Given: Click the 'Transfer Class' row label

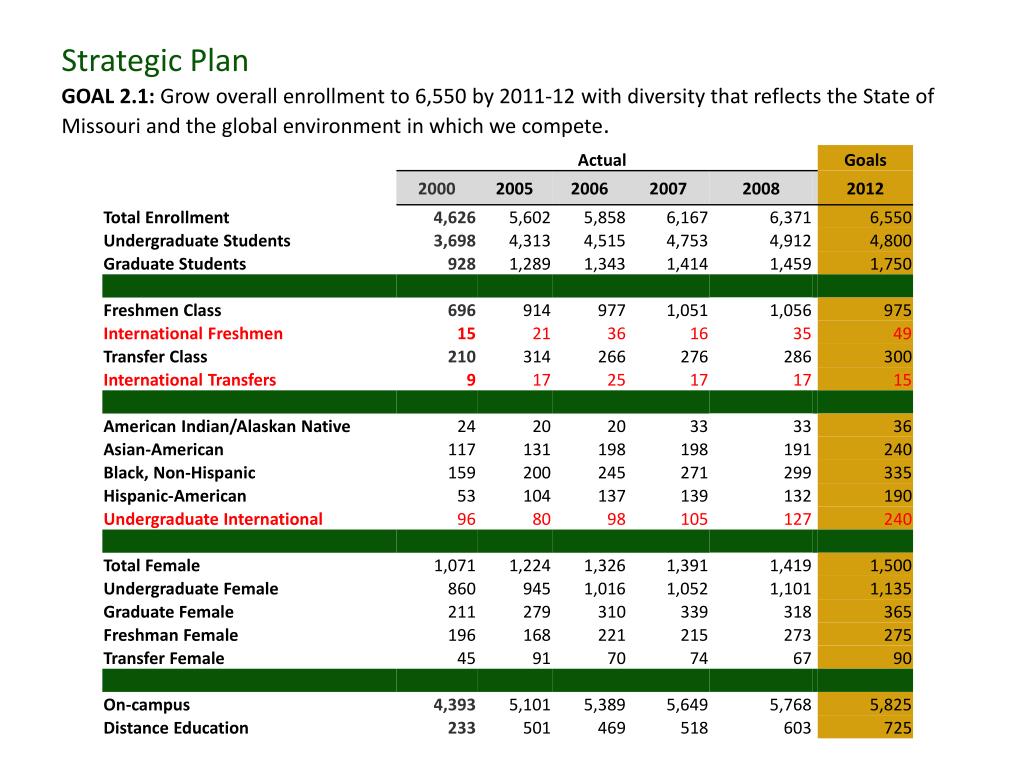Looking at the screenshot, I should click(155, 357).
